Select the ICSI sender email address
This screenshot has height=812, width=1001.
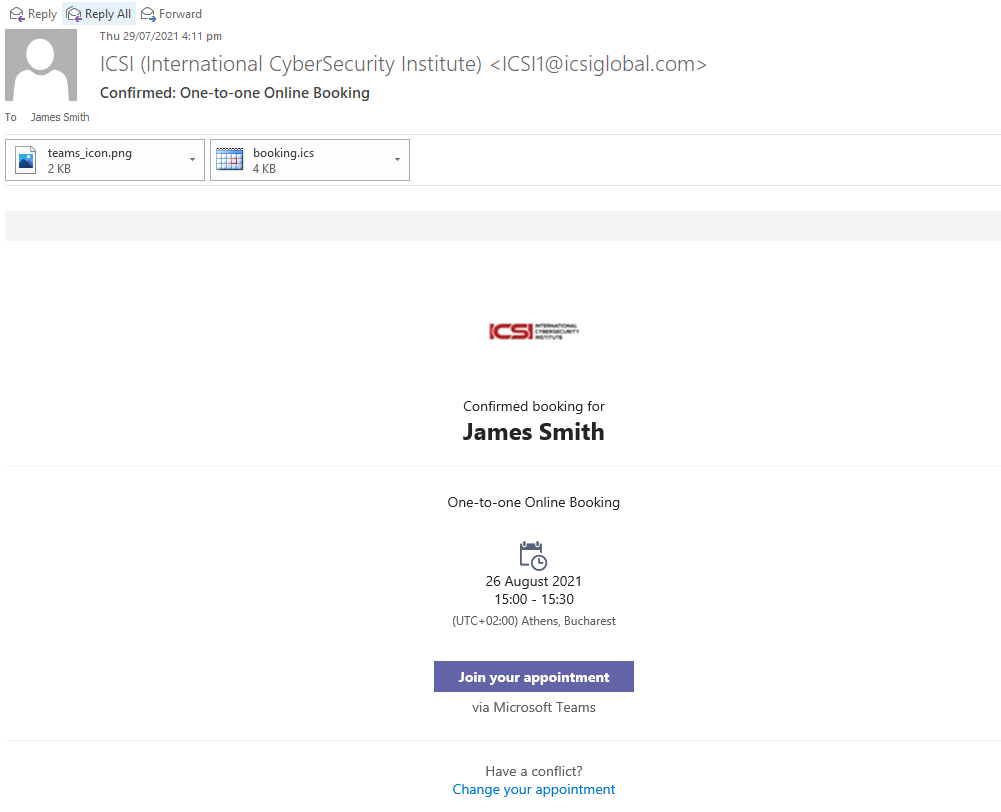[598, 64]
